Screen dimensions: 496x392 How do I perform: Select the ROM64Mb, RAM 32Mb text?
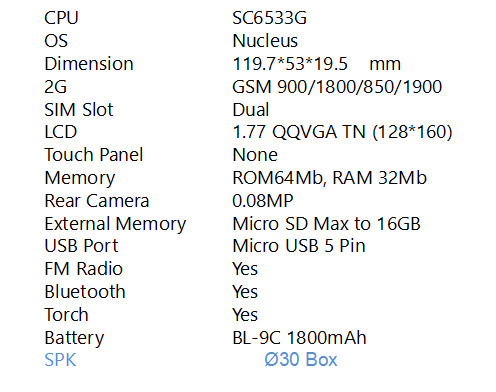point(329,178)
